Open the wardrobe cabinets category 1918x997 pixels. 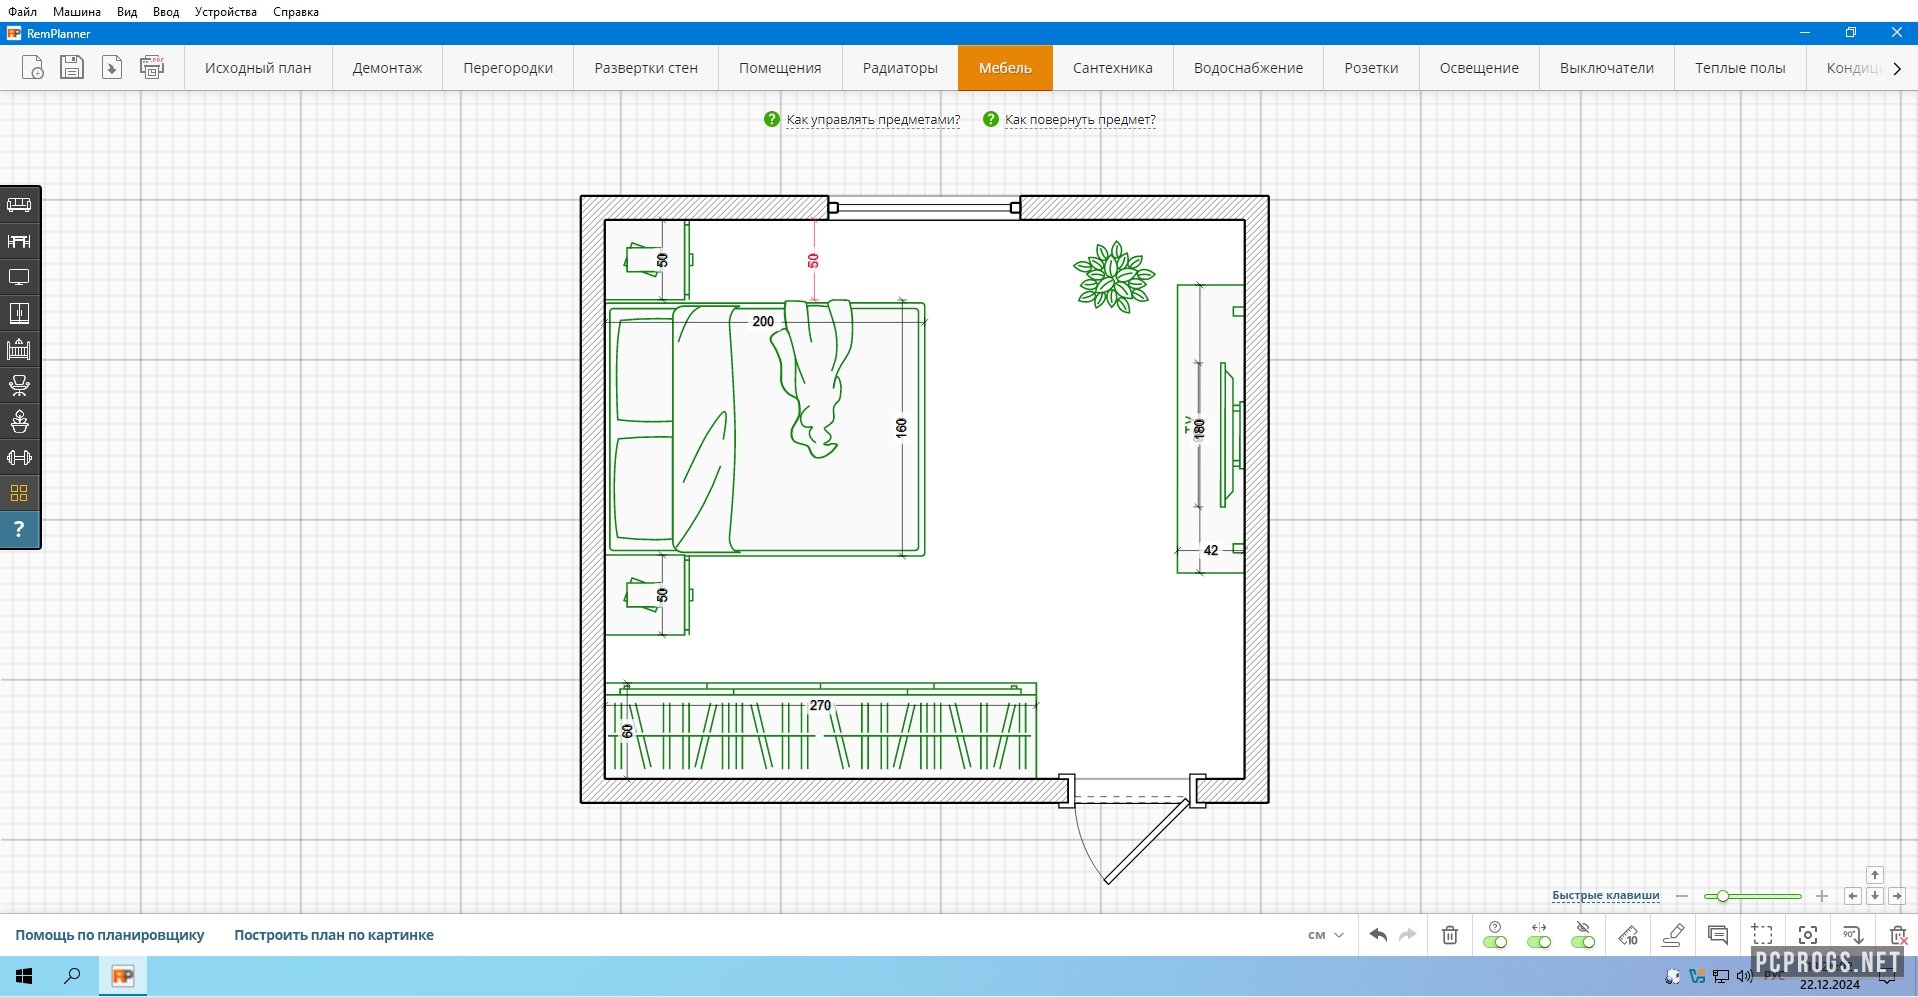tap(19, 313)
